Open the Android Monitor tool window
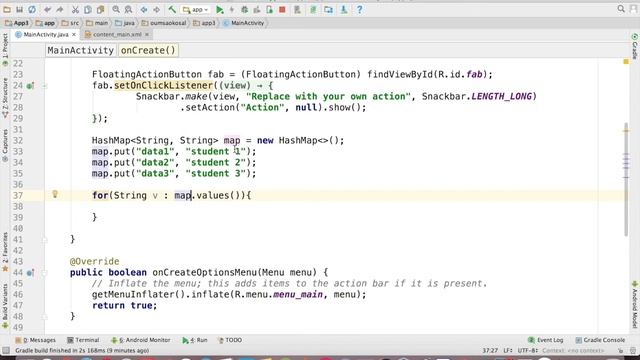Viewport: 640px width, 360px height. coord(141,340)
